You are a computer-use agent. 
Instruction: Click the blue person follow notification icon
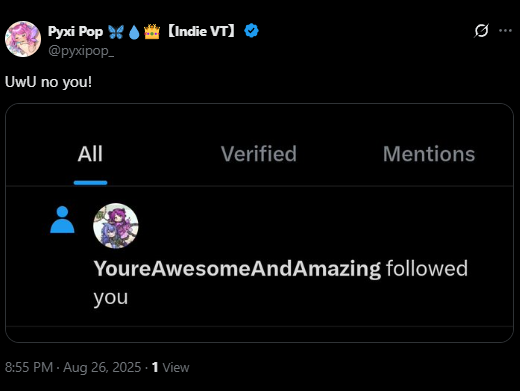[x=62, y=220]
